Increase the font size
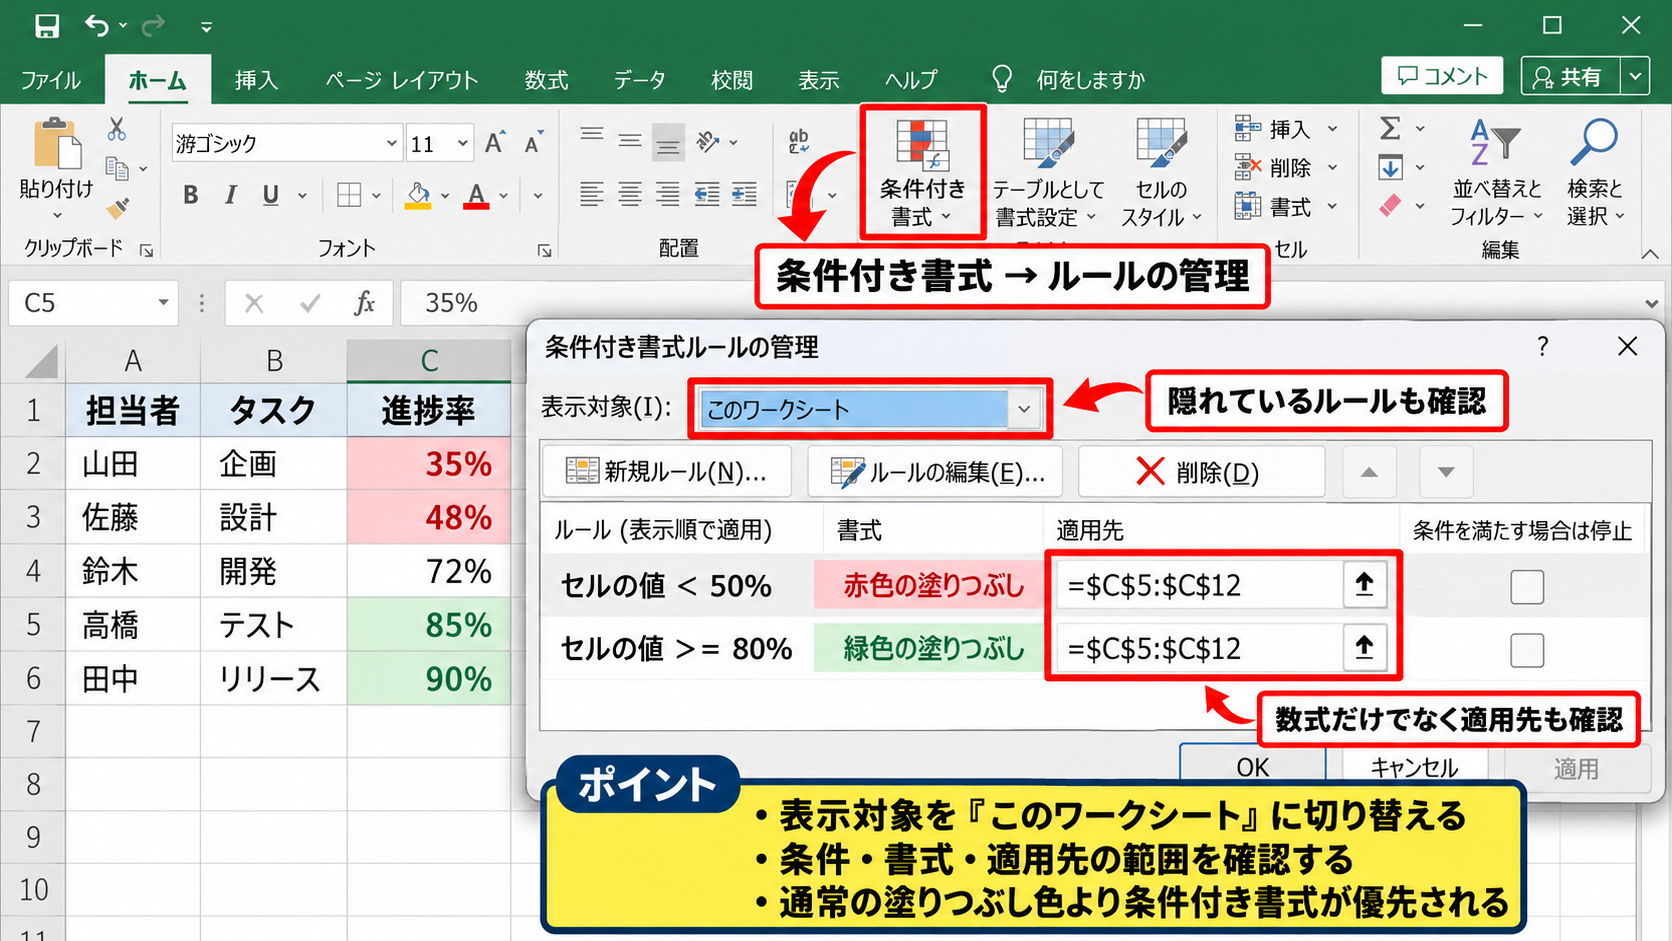Screen dimensions: 1672x941 tap(494, 143)
